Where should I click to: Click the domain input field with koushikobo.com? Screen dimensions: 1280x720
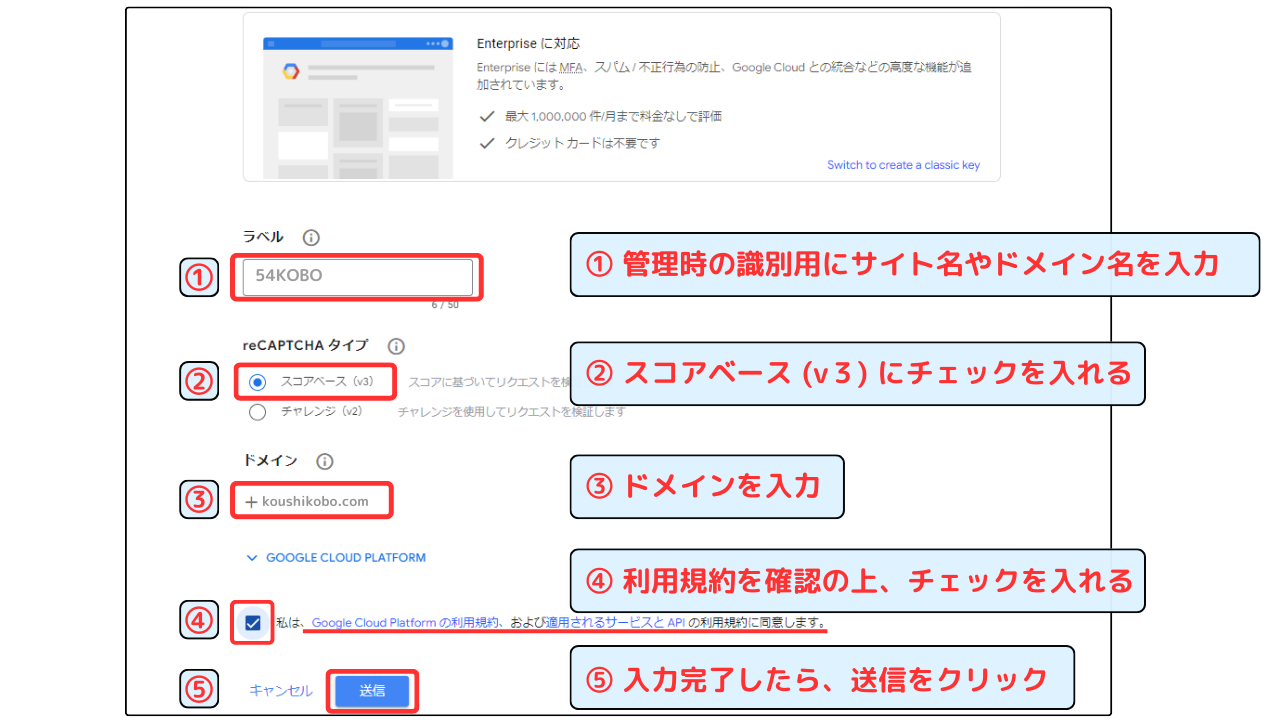[x=312, y=502]
